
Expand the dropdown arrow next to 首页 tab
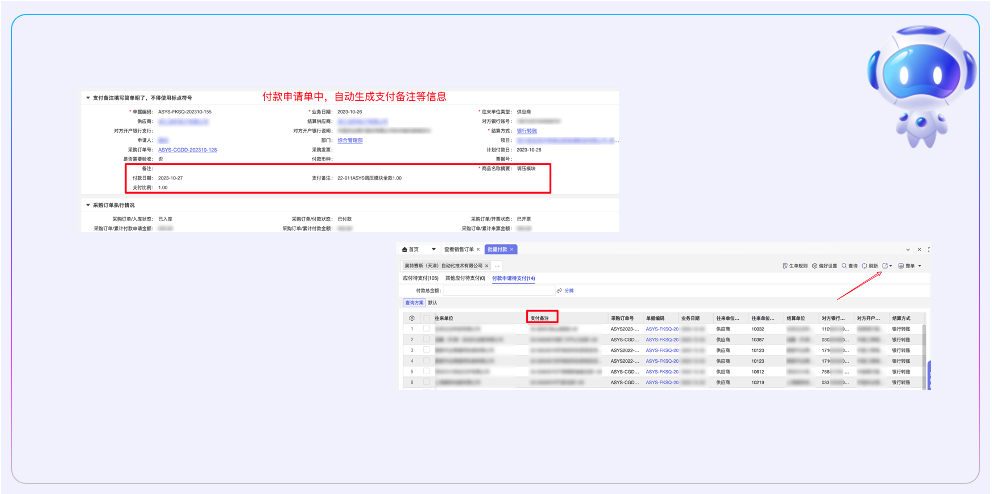tap(434, 249)
